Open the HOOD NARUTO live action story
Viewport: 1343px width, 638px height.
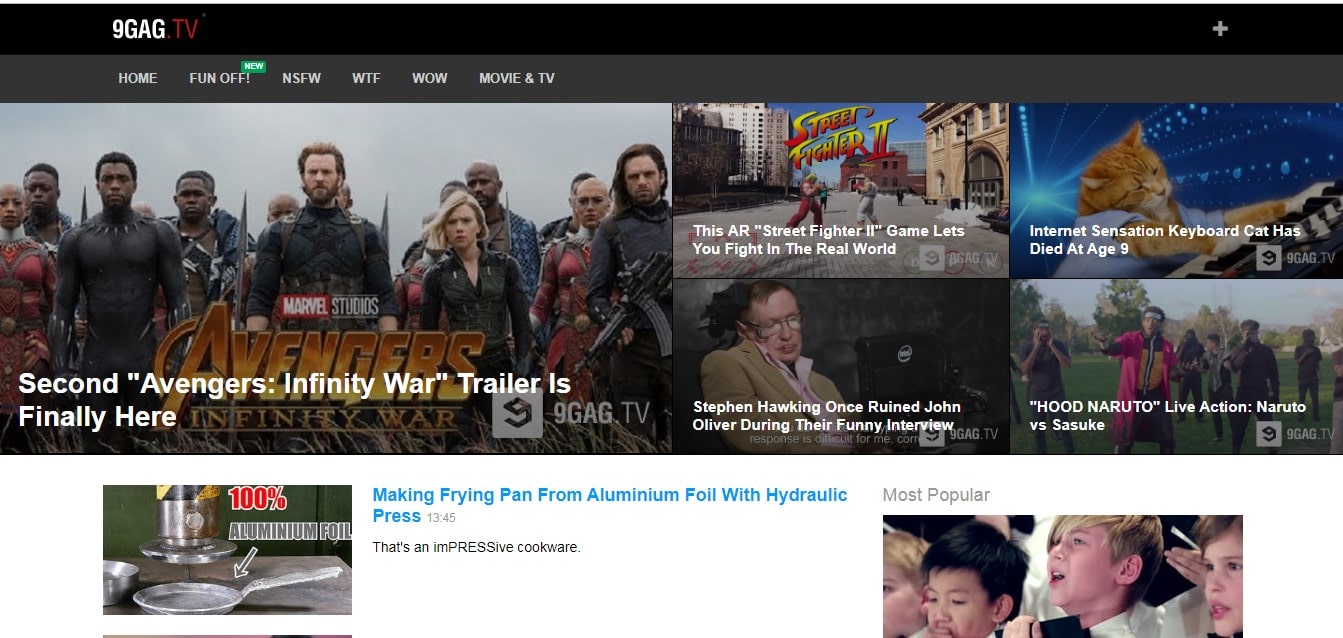click(x=1168, y=416)
